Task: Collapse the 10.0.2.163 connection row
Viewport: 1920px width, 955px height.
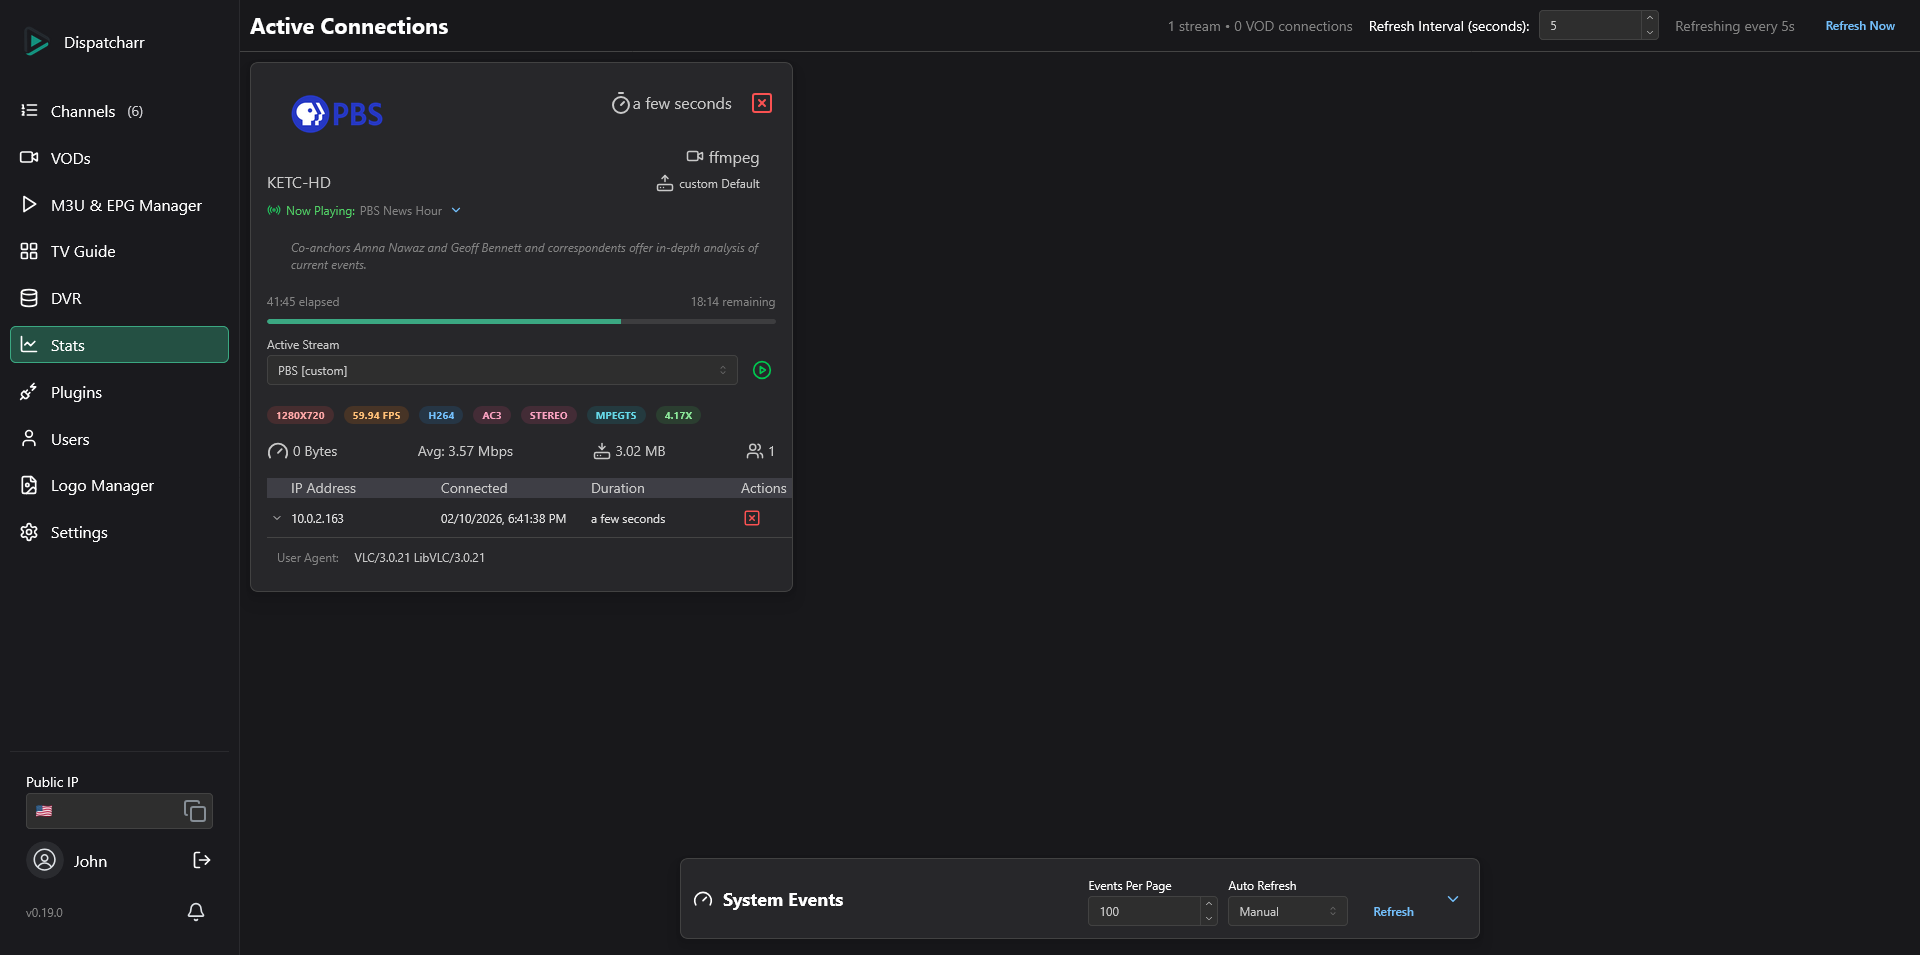Action: pos(277,518)
